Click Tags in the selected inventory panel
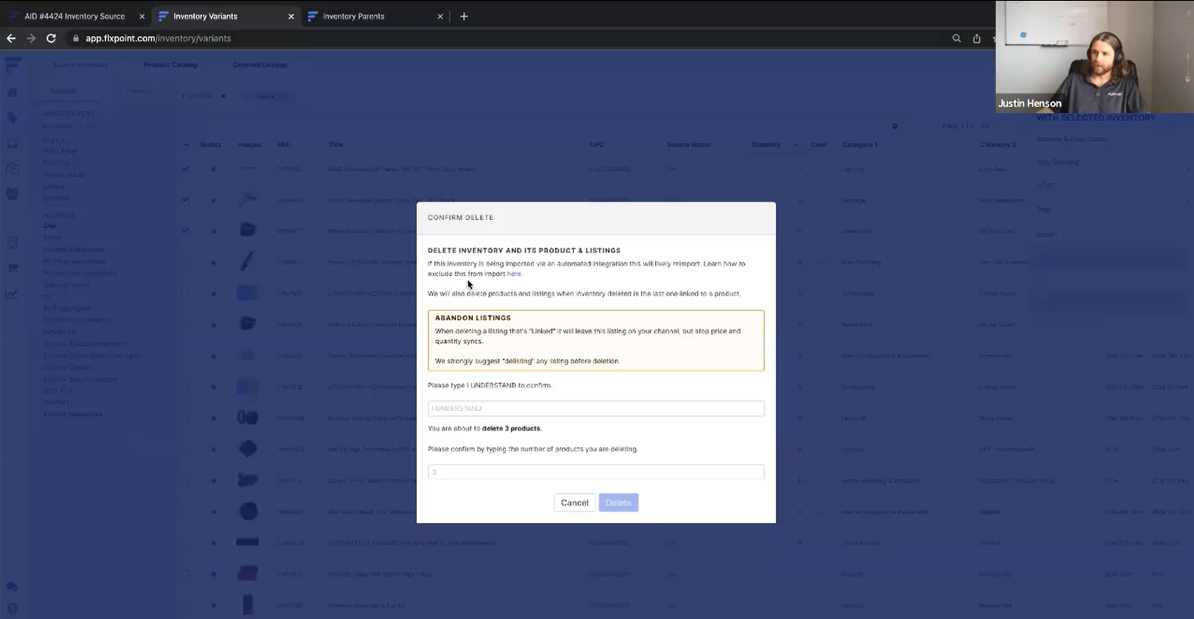The width and height of the screenshot is (1194, 619). (1044, 209)
